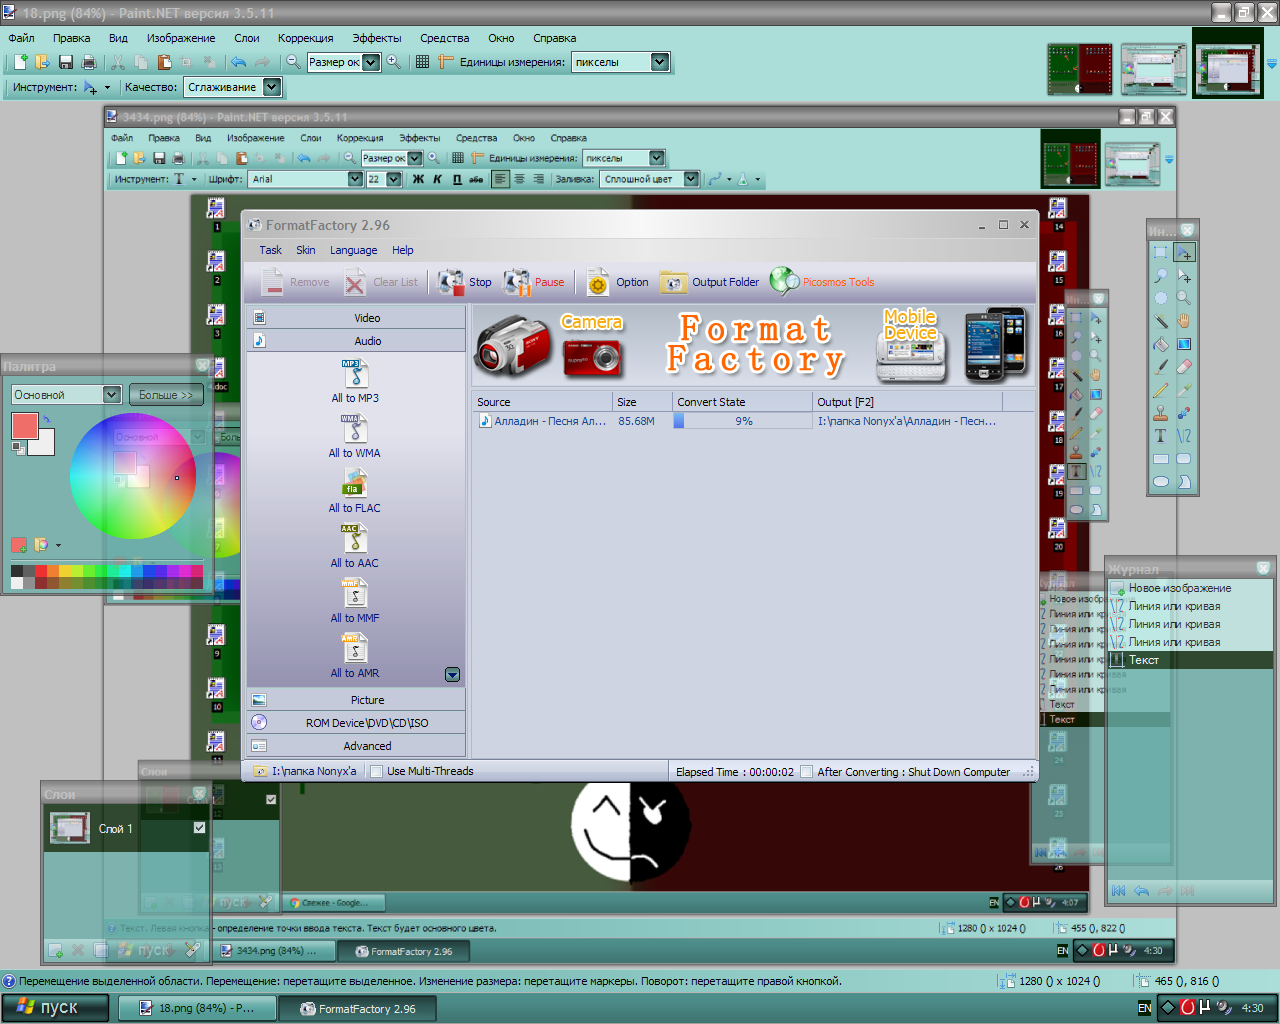1280x1024 pixels.
Task: Toggle Italic in the inner Paint.NET text toolbar
Action: click(437, 179)
